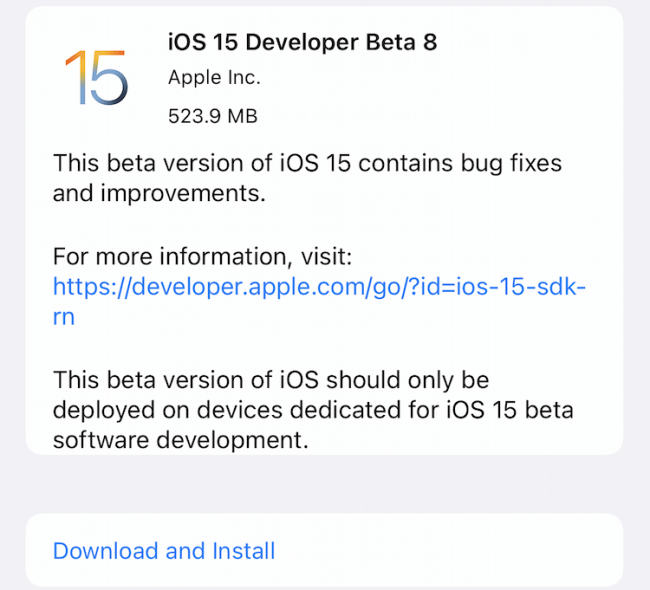This screenshot has width=650, height=590.
Task: Click the colorful number 5 in the logo
Action: click(x=110, y=79)
